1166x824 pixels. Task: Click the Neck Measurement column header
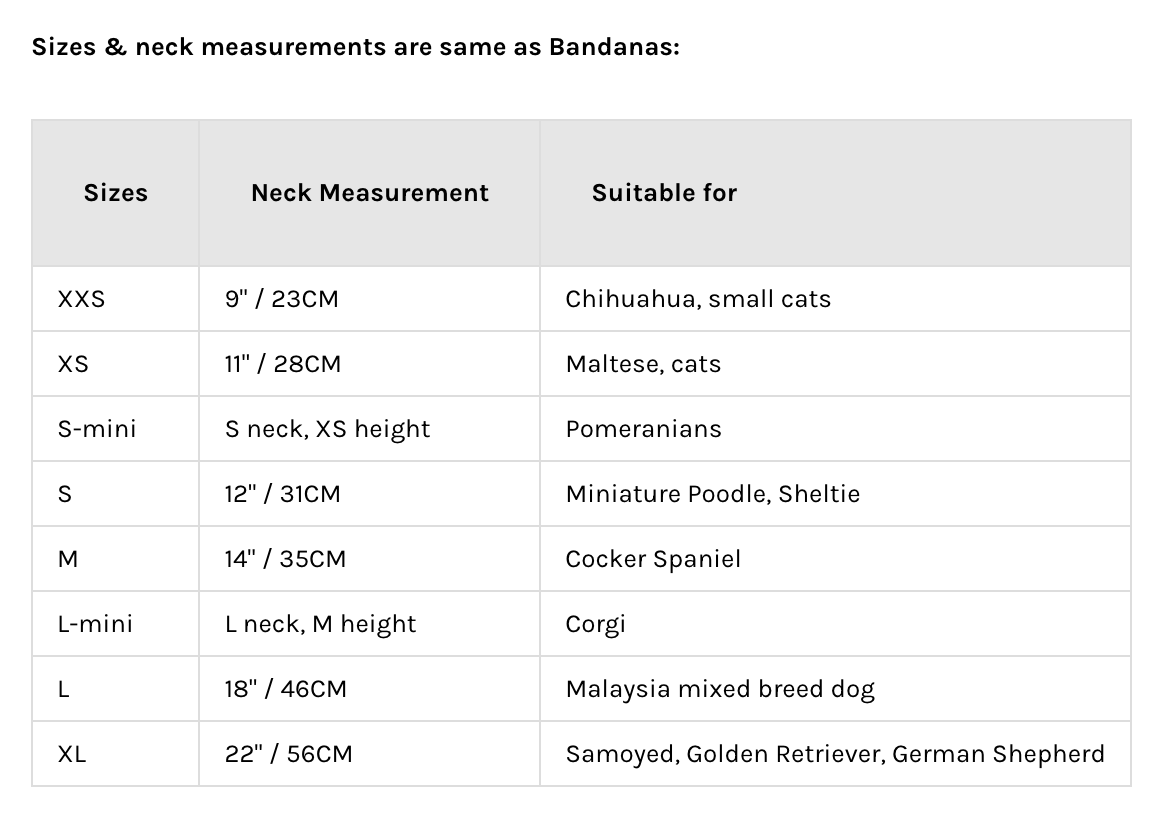(369, 193)
